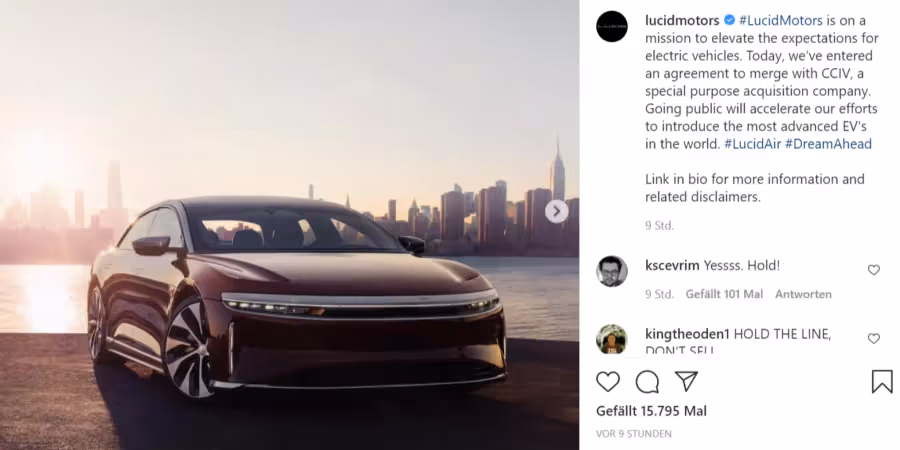The image size is (900, 450).
Task: Open kscevrim's avatar
Action: [x=611, y=271]
